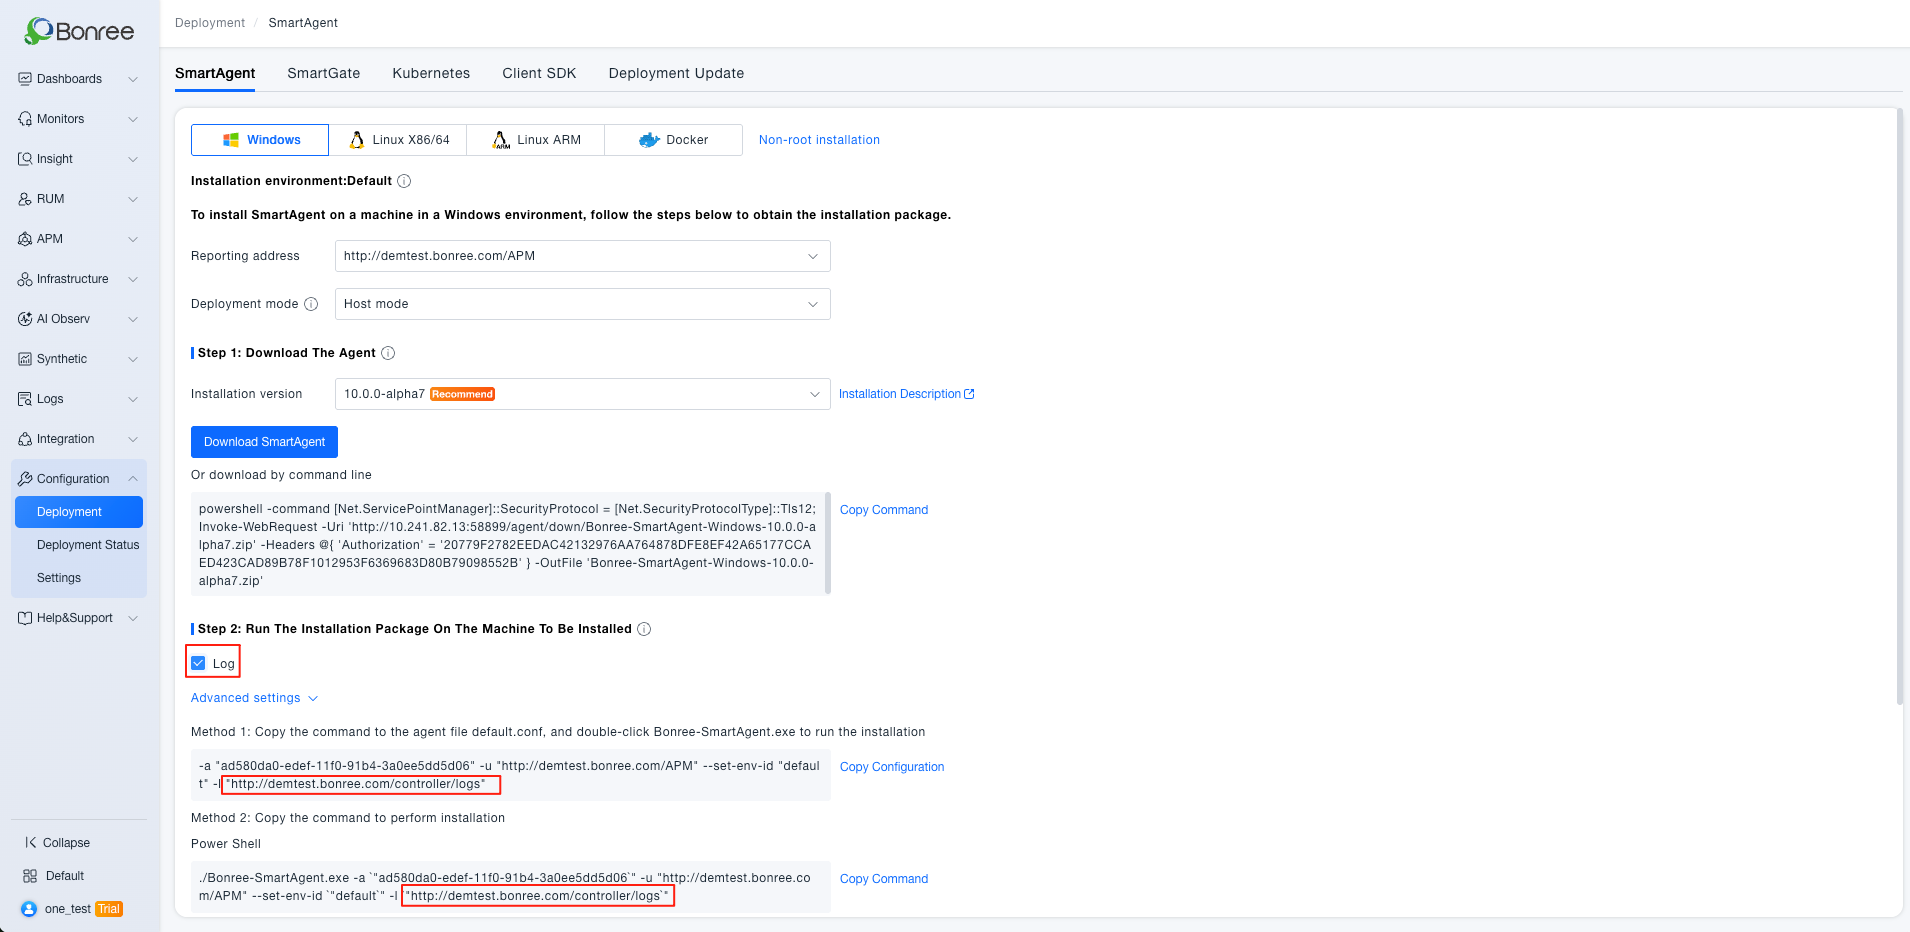Click info icon next to Step 1 heading
This screenshot has width=1910, height=932.
coord(388,353)
